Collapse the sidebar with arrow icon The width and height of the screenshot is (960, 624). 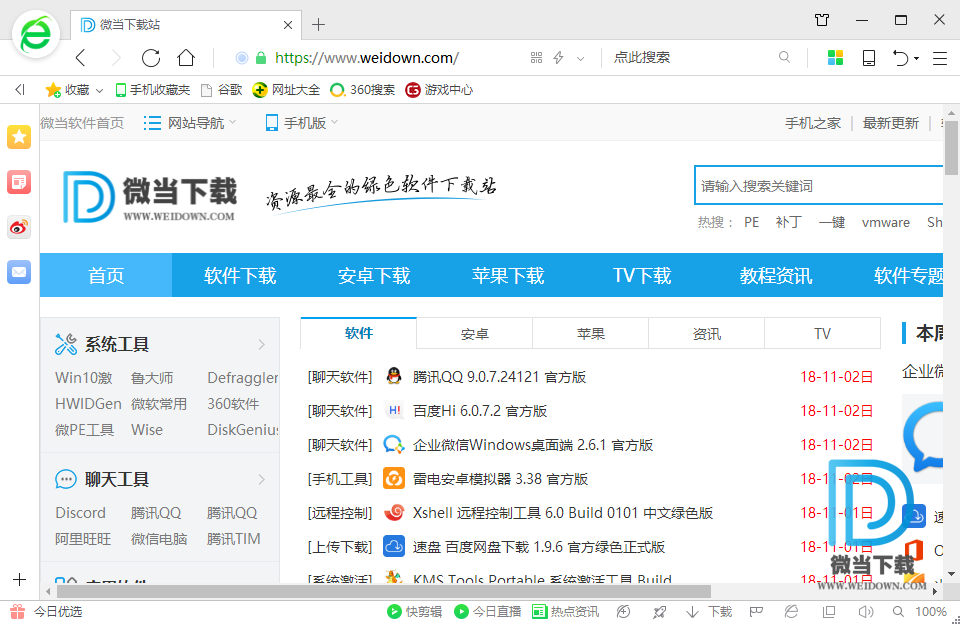coord(20,90)
